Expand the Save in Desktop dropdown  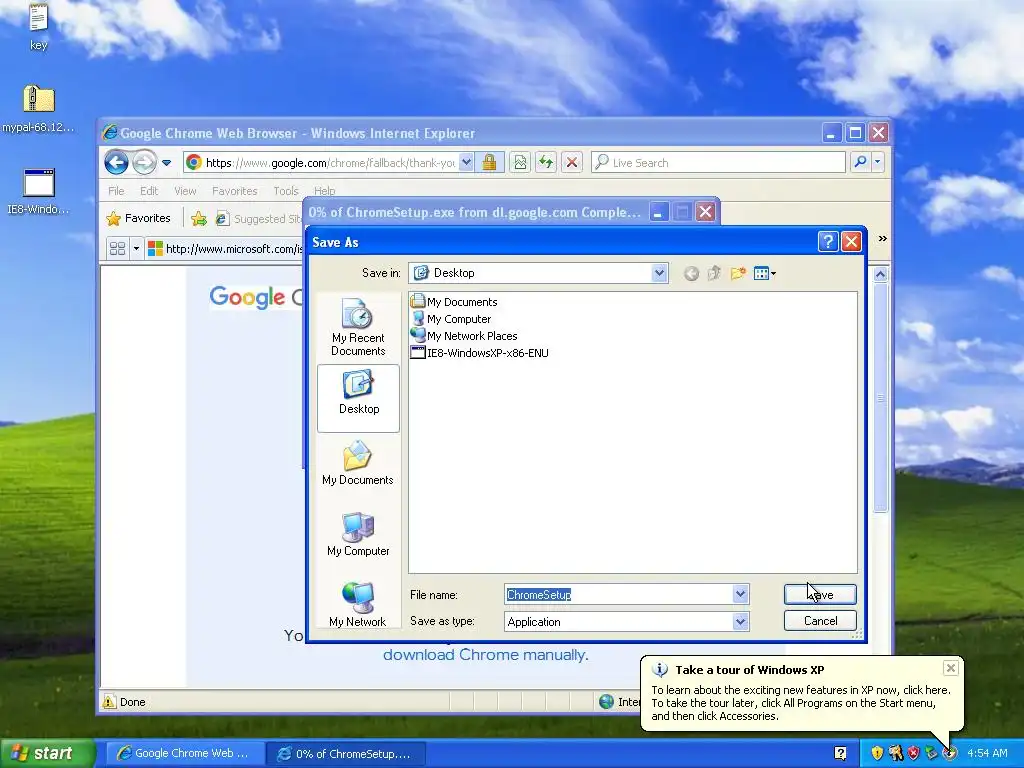coord(659,273)
